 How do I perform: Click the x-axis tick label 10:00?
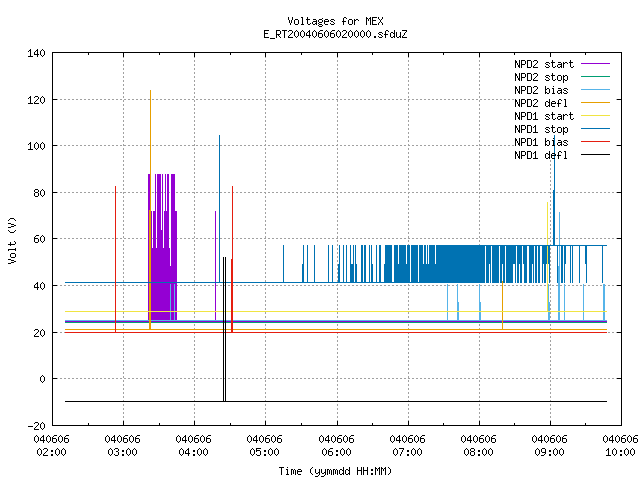(x=620, y=452)
